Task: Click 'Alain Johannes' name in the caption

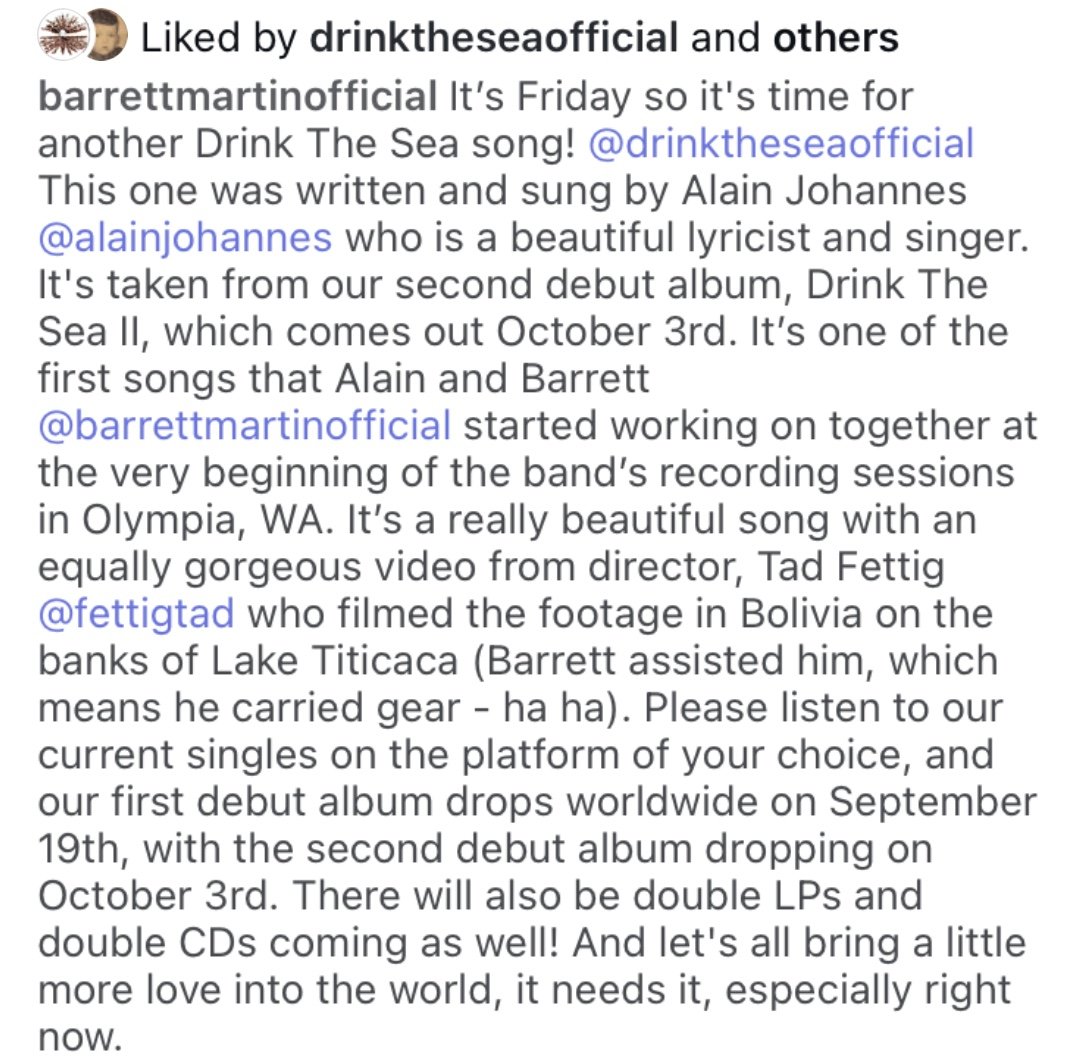Action: 824,190
